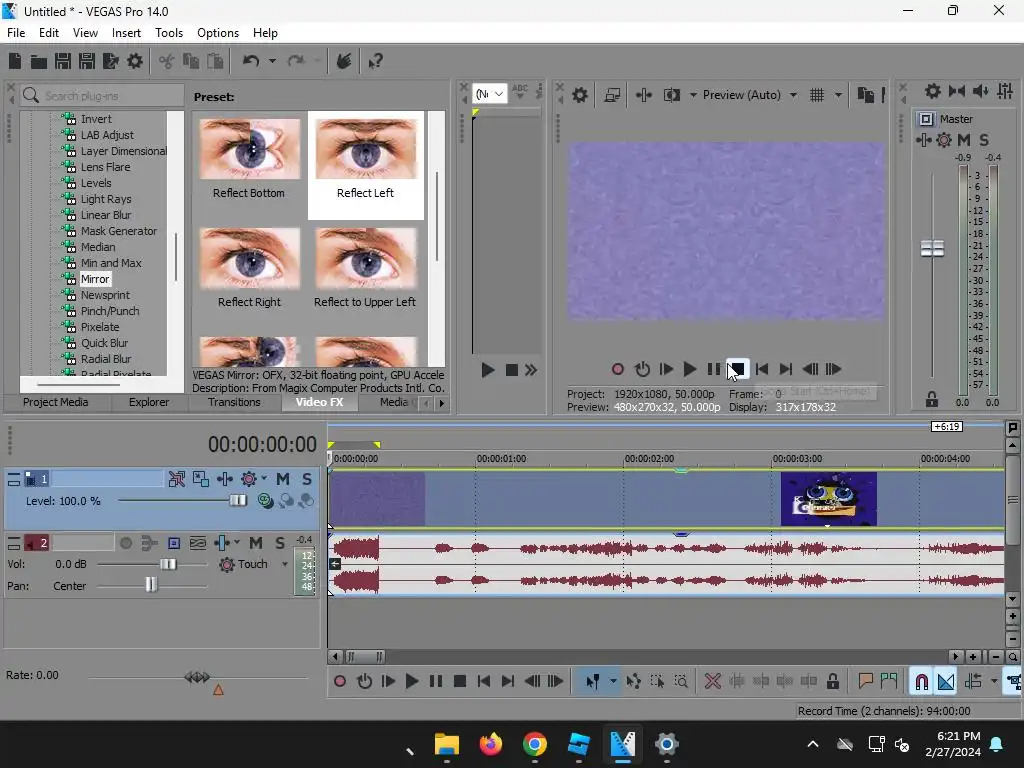
Task: Open Normal Edit Tool dropdown arrow
Action: click(613, 682)
